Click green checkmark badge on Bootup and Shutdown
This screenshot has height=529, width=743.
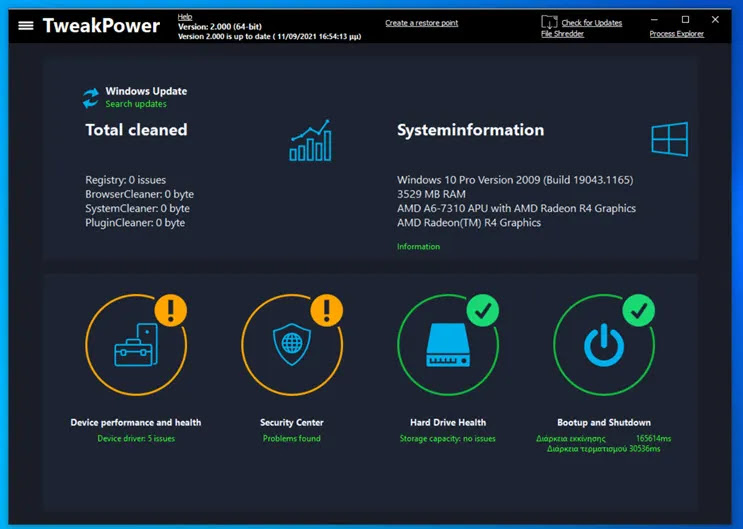(x=639, y=310)
